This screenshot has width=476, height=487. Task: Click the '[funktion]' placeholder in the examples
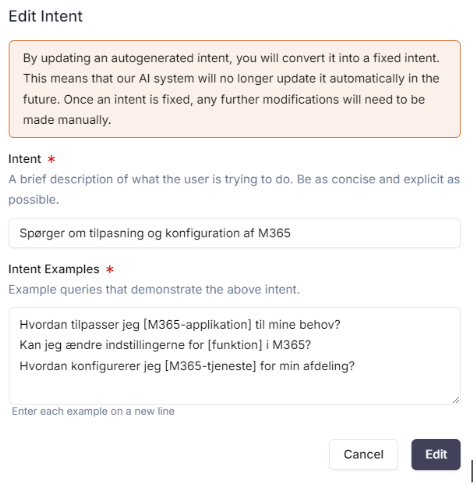pos(235,345)
